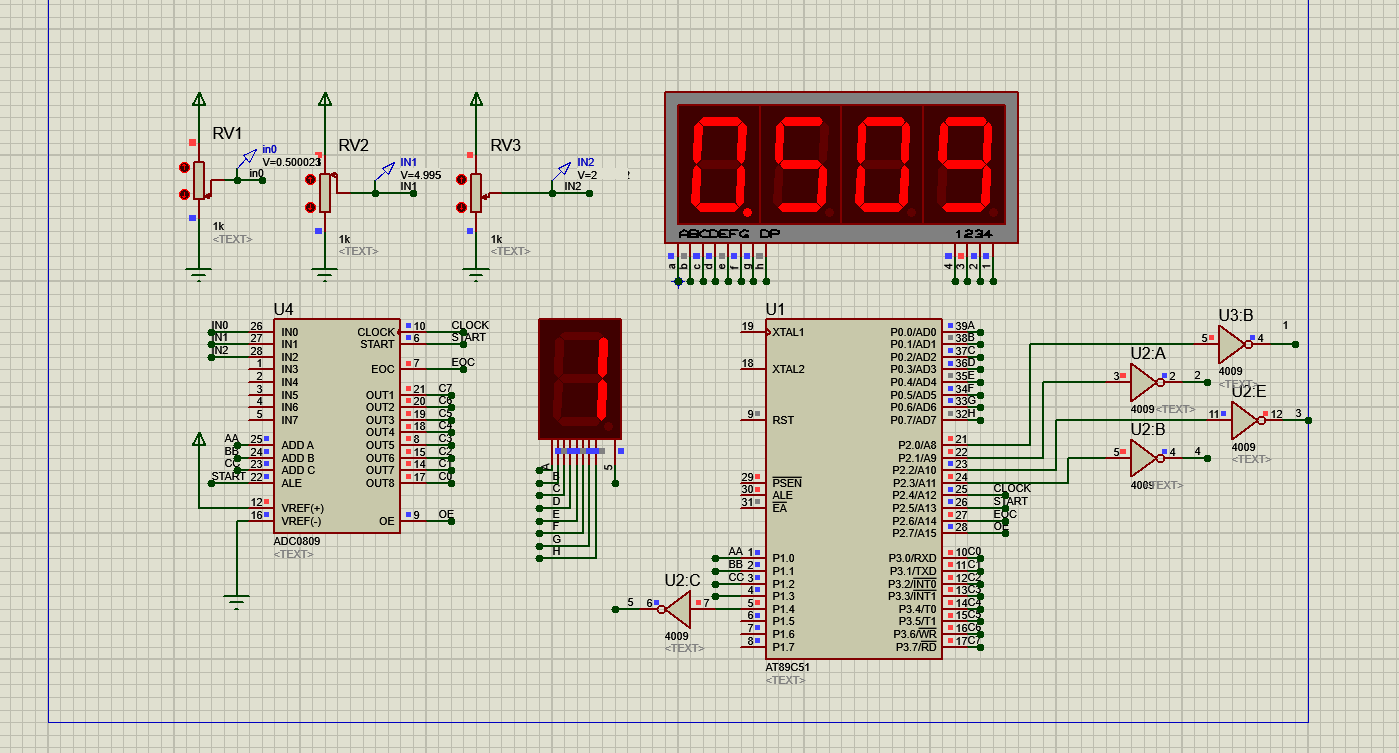Click the VREF(+) pin label on U4
Viewport: 1399px width, 753px height.
302,508
